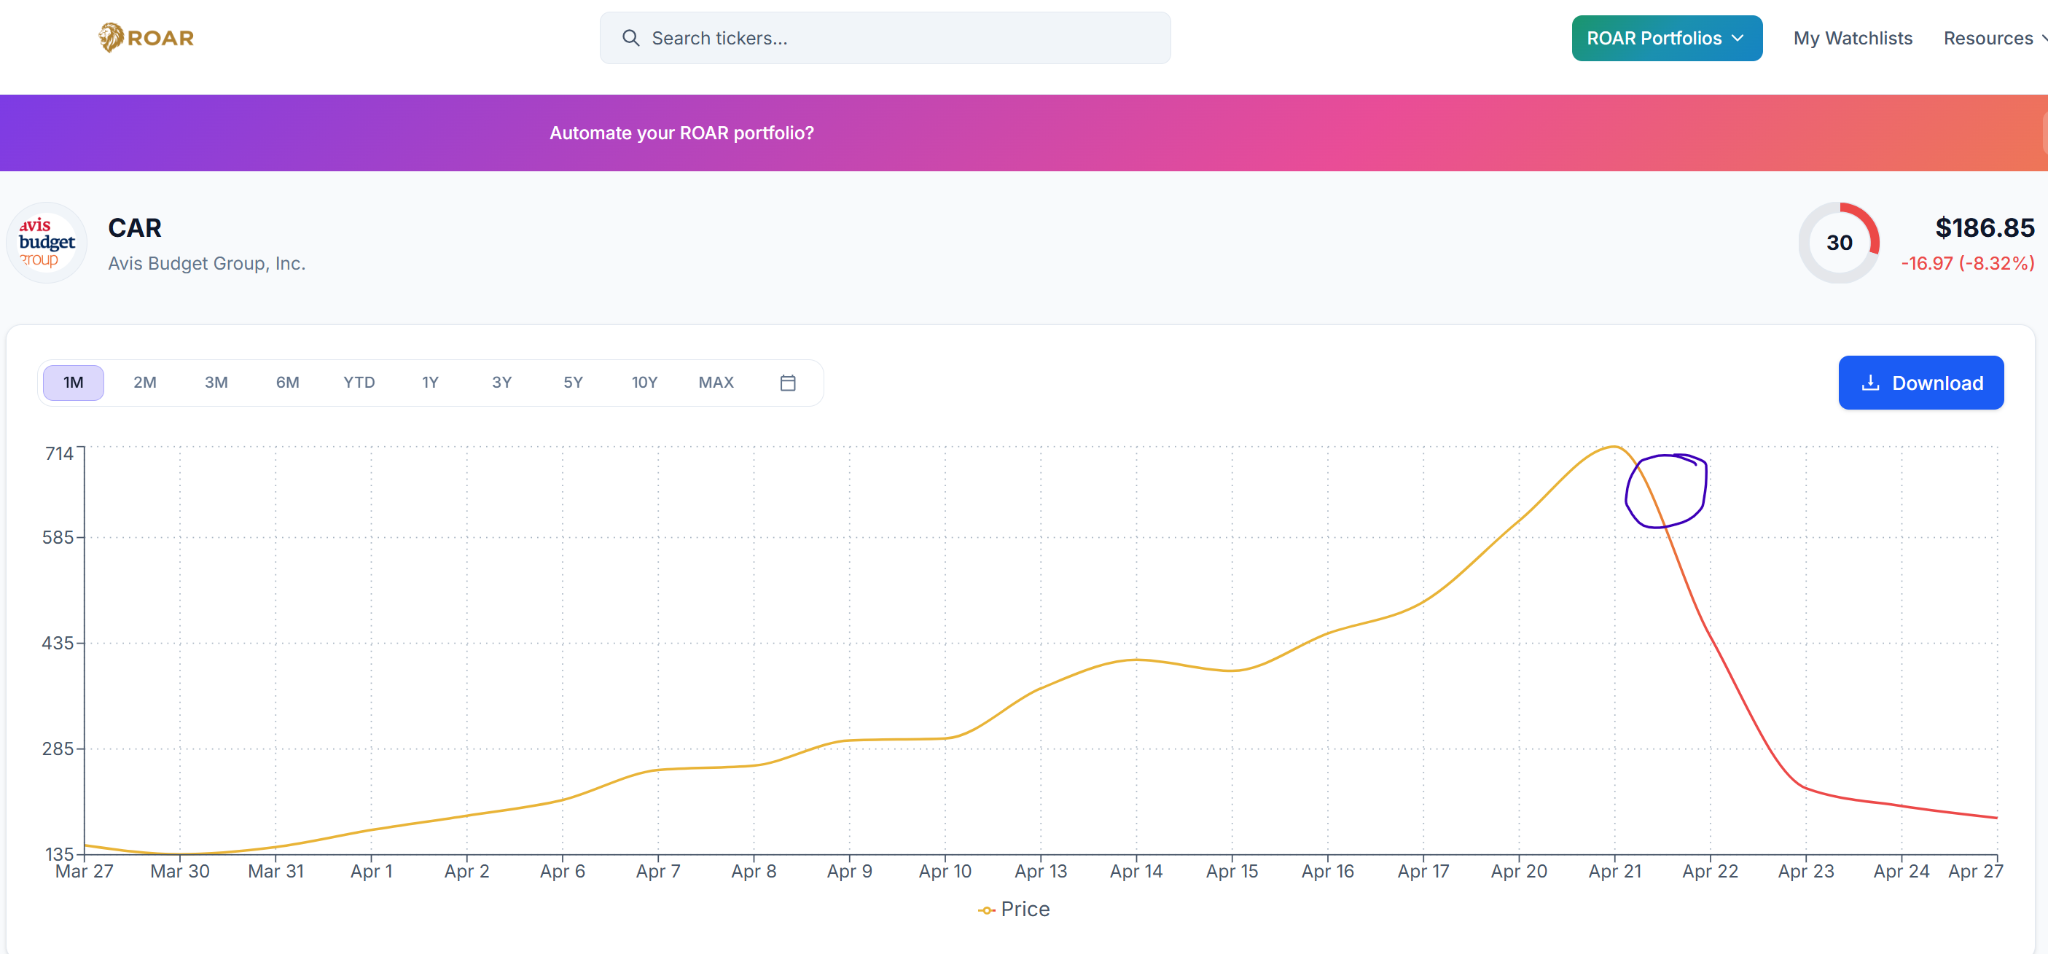Toggle the Price legend marker

[x=986, y=910]
